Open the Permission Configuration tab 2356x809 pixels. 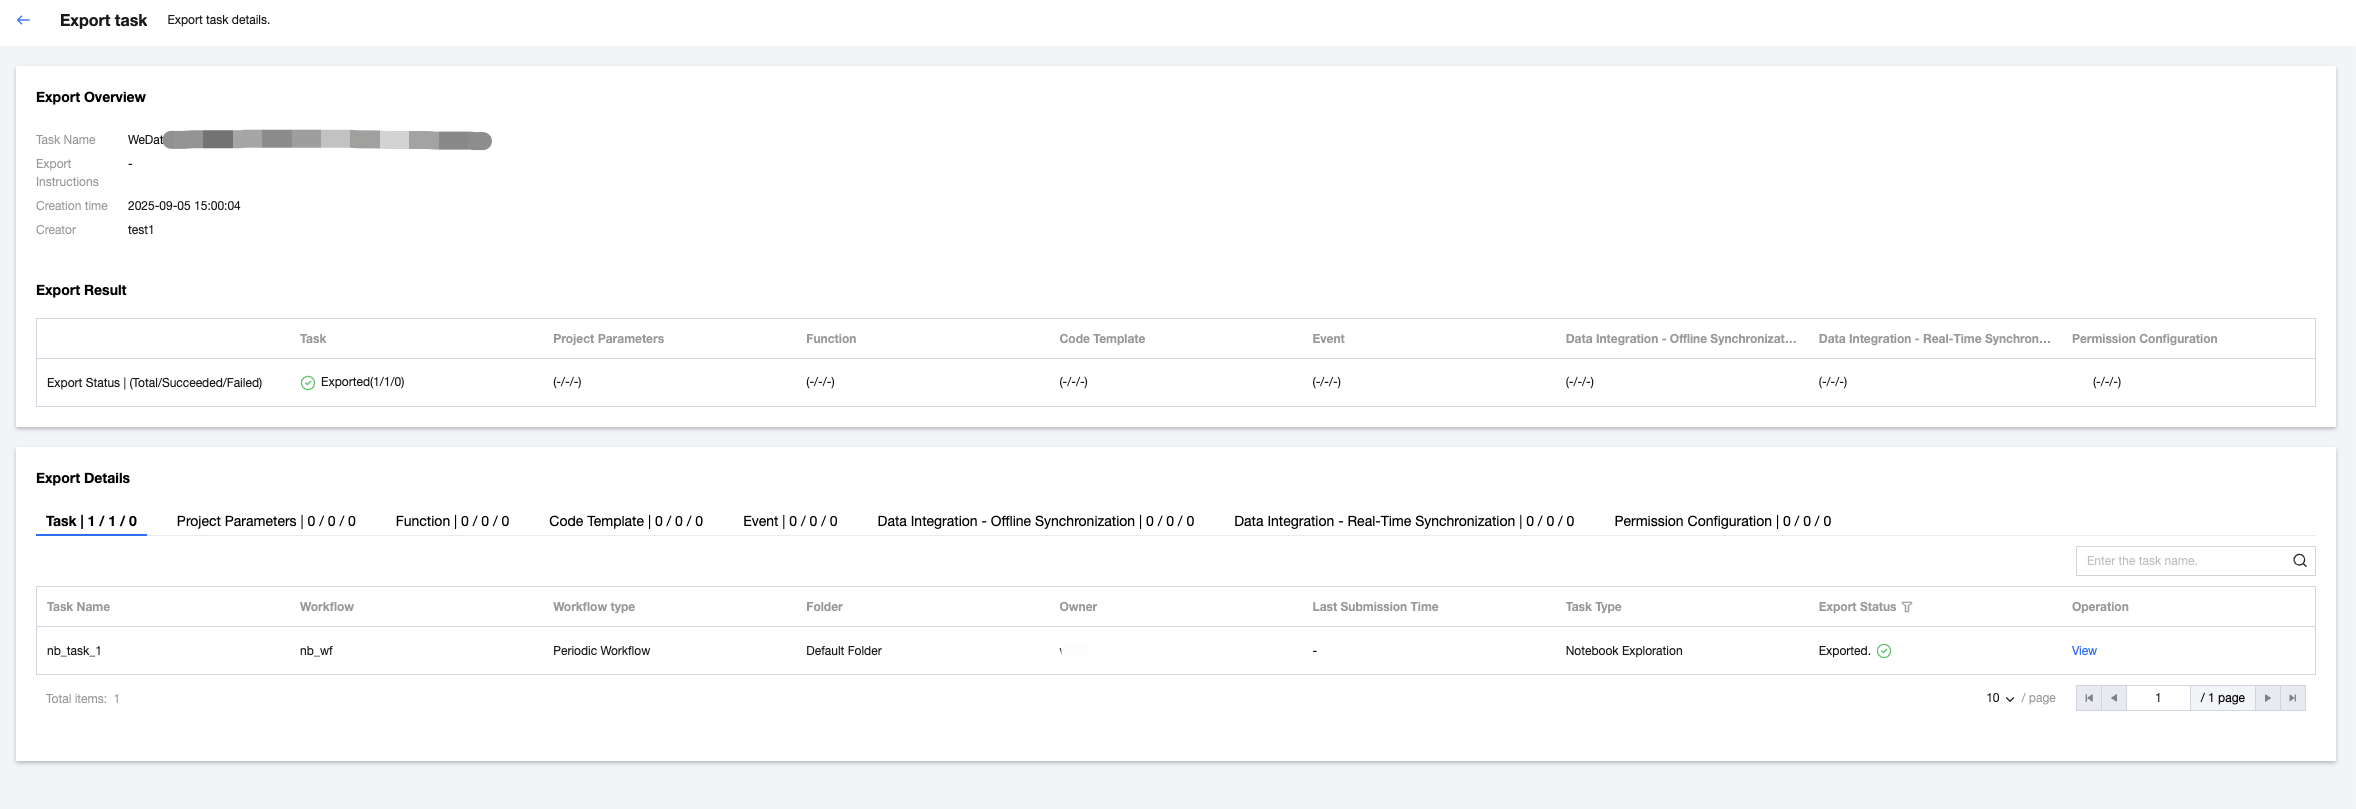[x=1722, y=521]
